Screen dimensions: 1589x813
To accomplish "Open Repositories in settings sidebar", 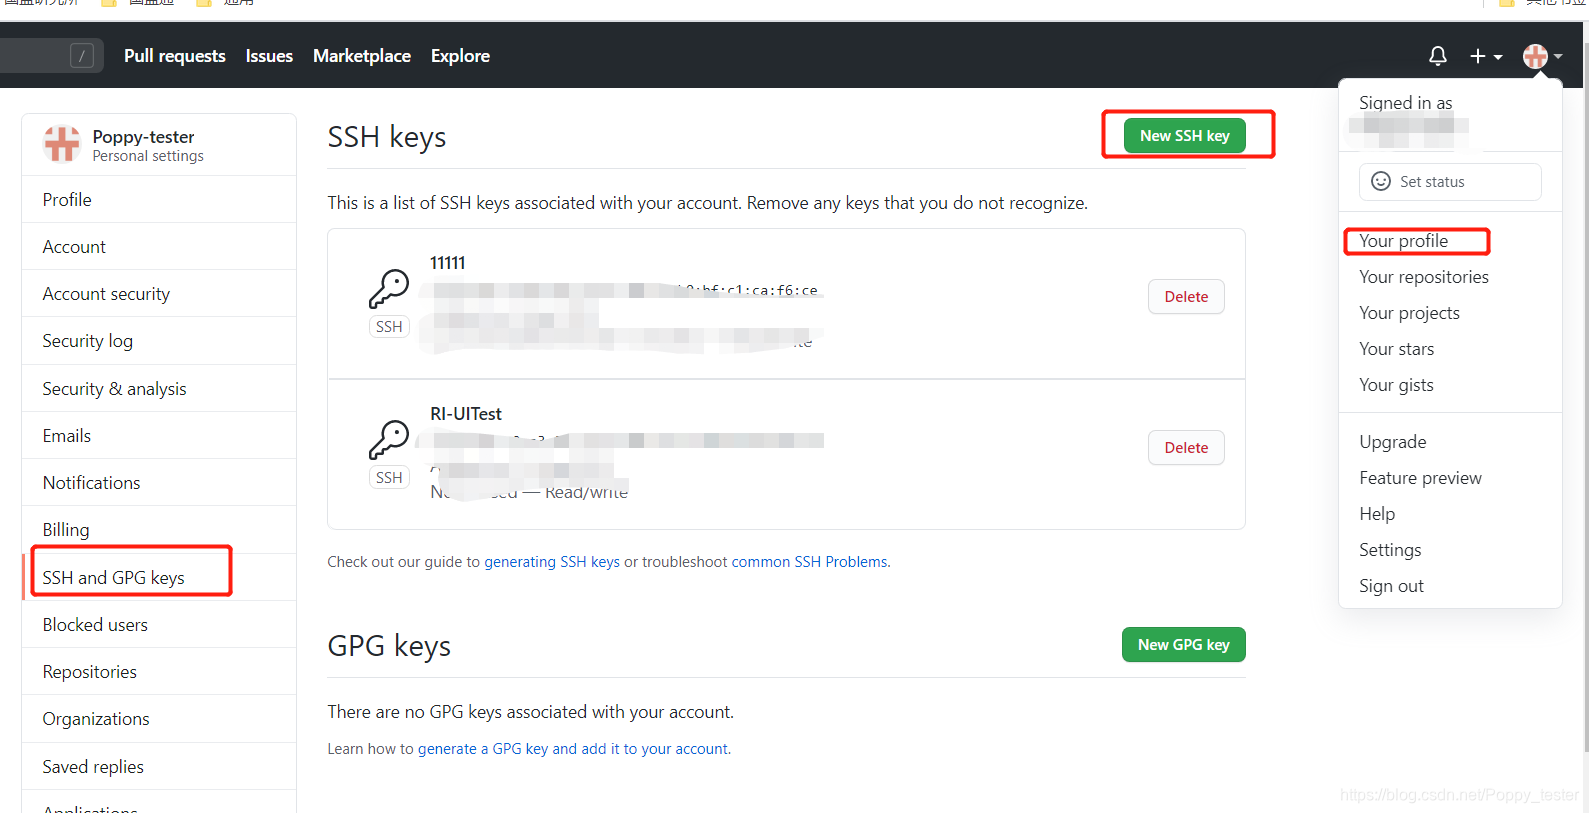I will click(159, 672).
